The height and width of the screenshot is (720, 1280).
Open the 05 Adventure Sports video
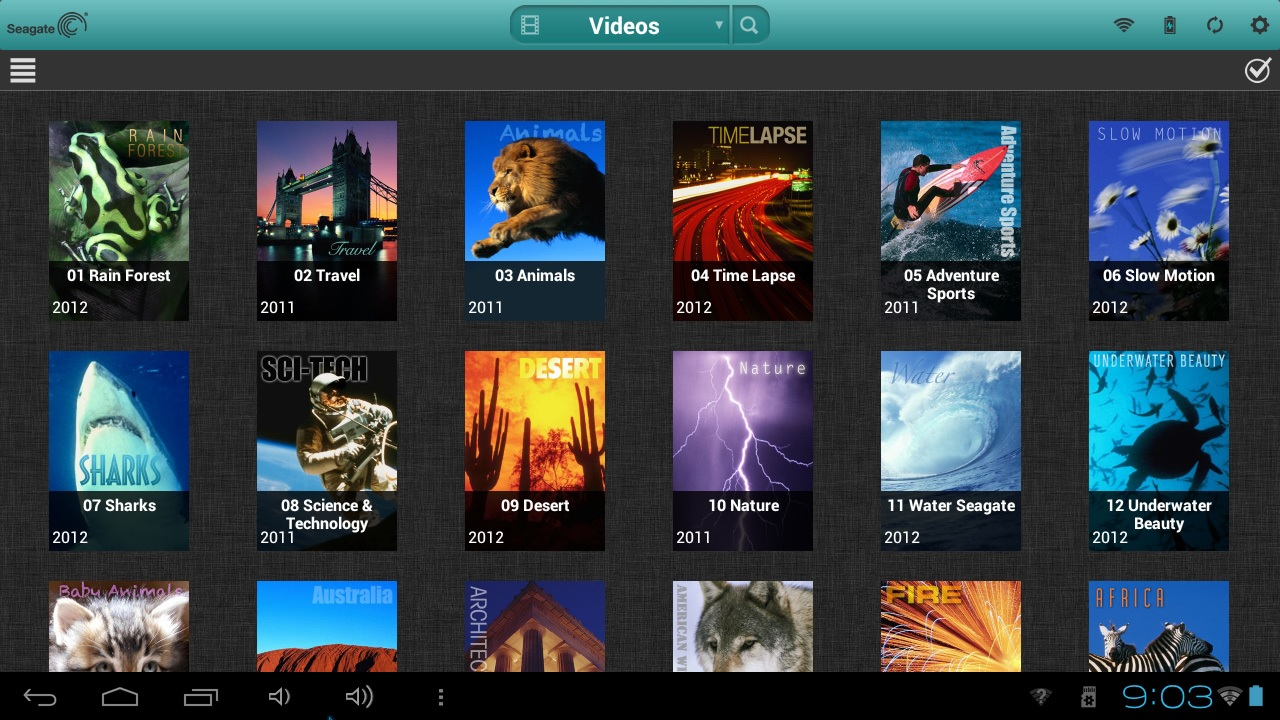(x=951, y=221)
